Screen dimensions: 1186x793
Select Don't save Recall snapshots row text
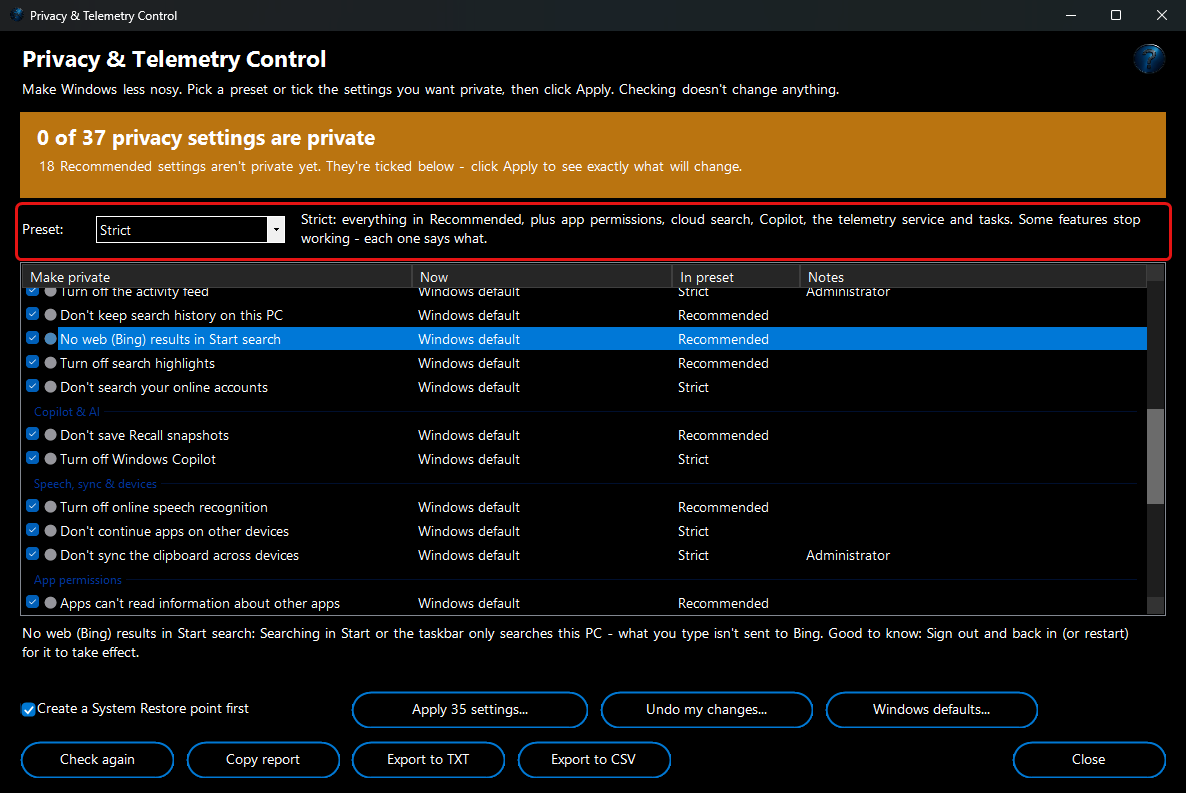point(144,435)
